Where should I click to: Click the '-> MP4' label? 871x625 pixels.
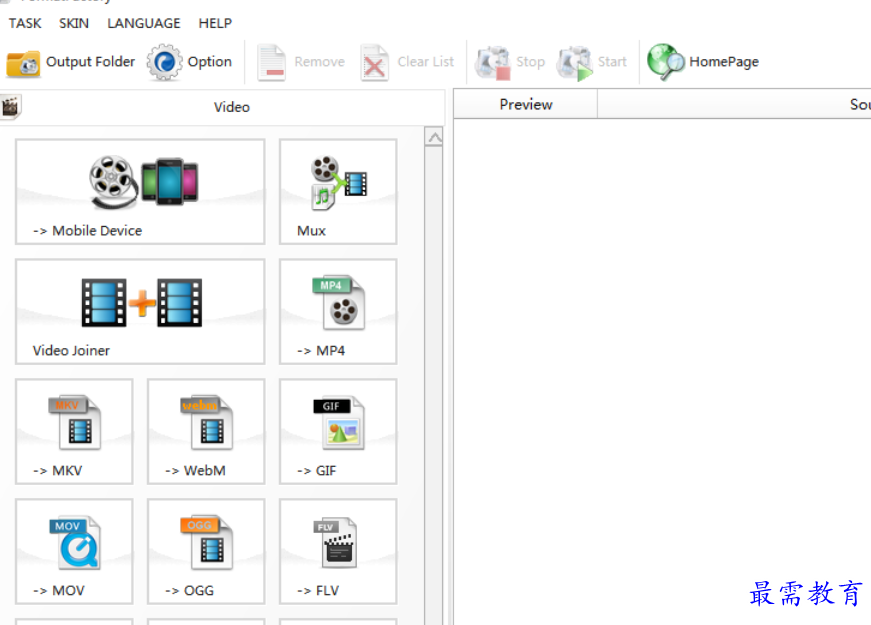pyautogui.click(x=321, y=351)
